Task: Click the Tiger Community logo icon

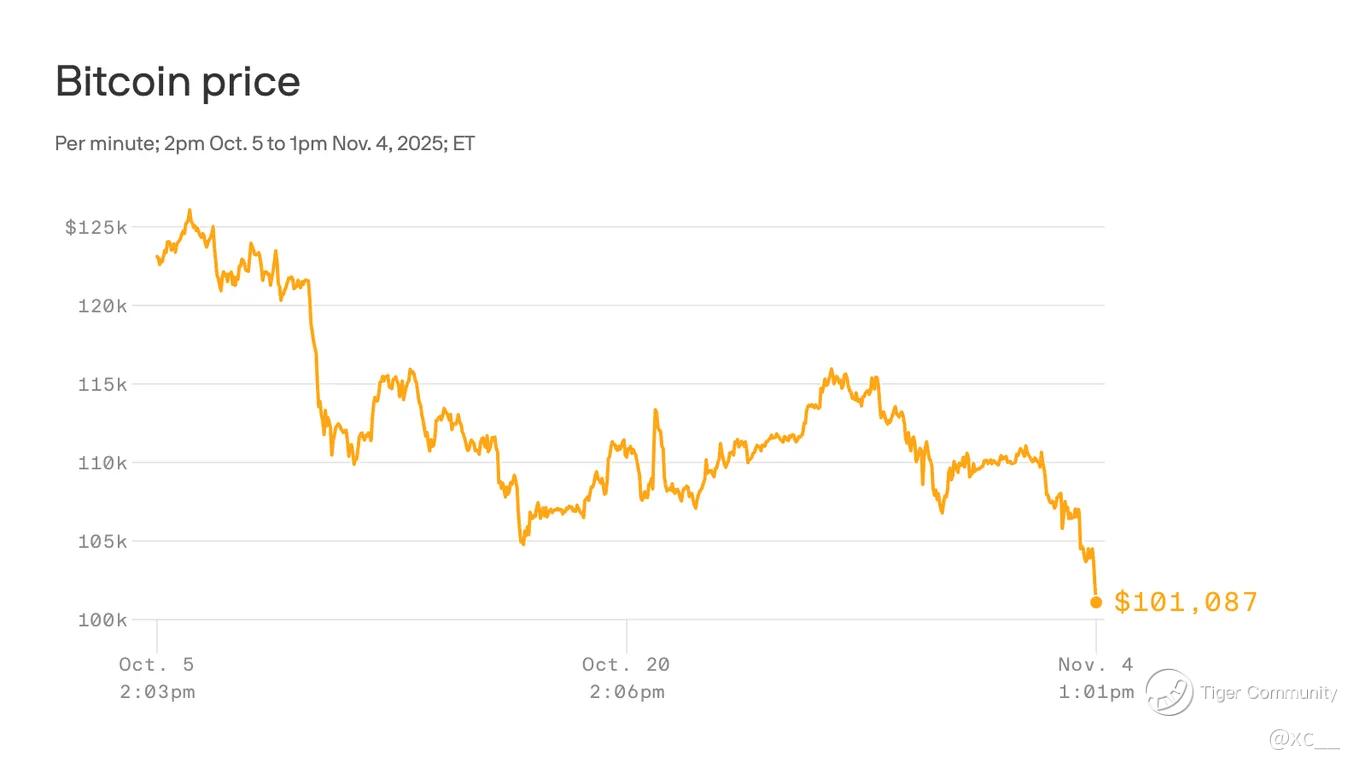Action: click(x=1169, y=692)
